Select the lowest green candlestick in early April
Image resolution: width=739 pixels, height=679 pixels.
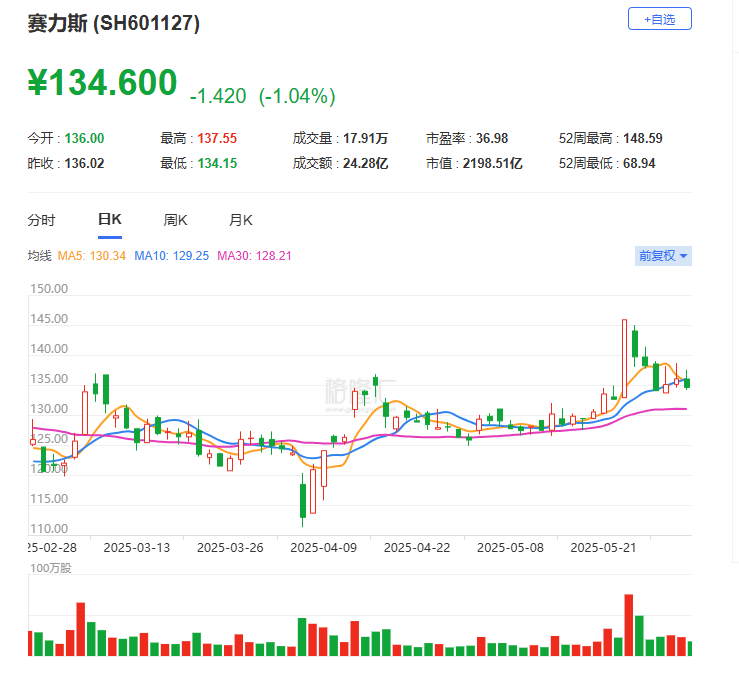click(x=302, y=500)
